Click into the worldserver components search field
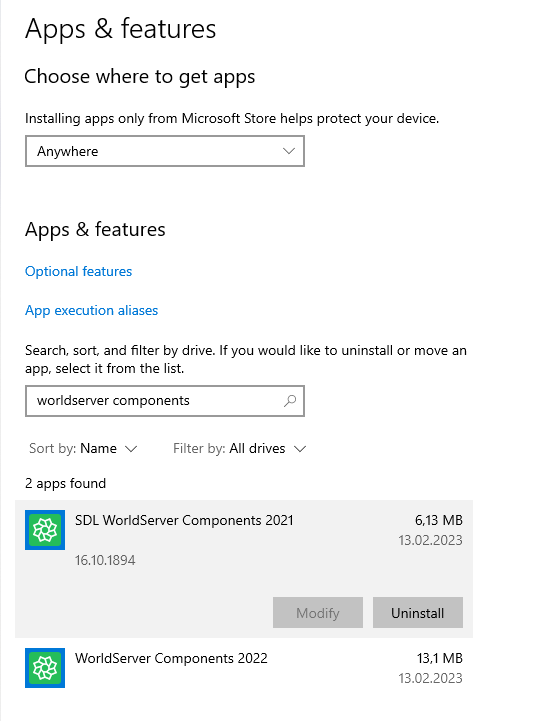 [165, 401]
